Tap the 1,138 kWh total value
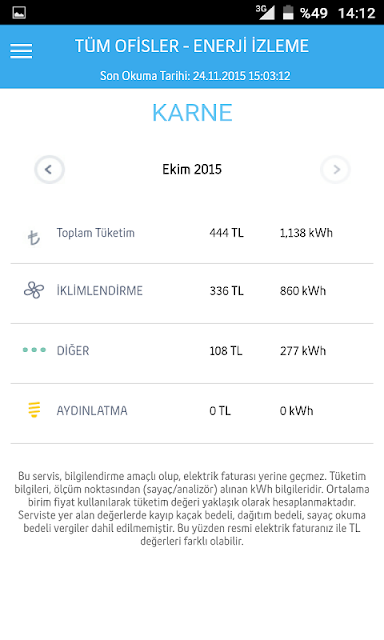 [x=306, y=233]
